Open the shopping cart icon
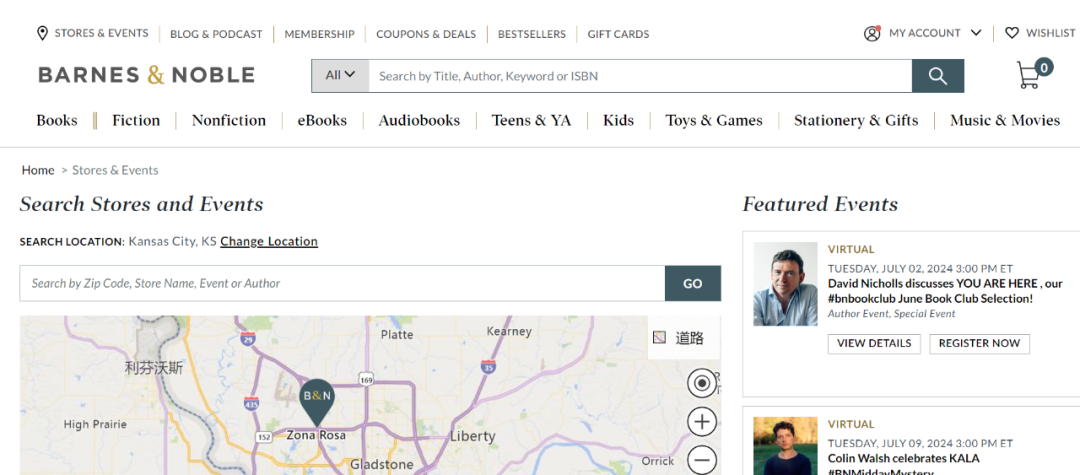Viewport: 1080px width, 475px height. (x=1028, y=76)
